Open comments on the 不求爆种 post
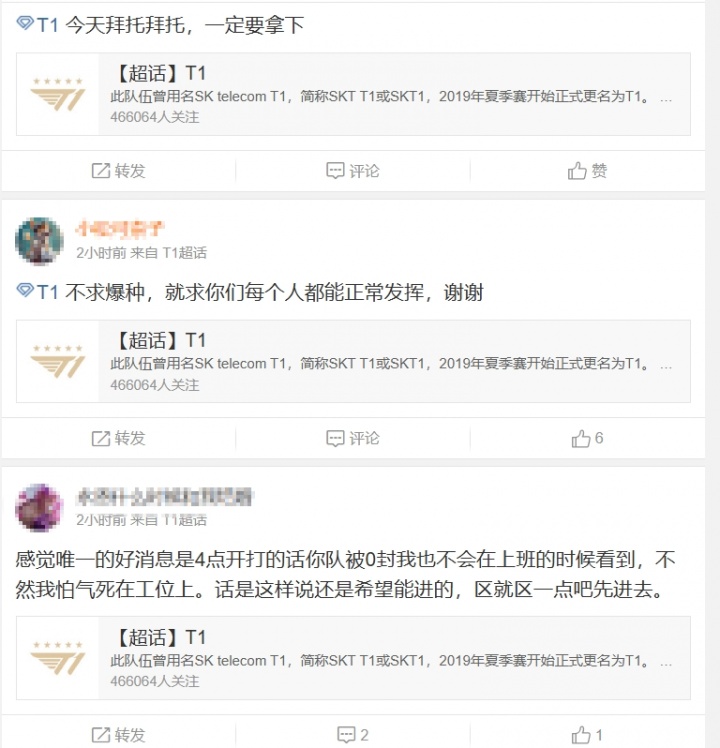Image resolution: width=720 pixels, height=748 pixels. [353, 438]
